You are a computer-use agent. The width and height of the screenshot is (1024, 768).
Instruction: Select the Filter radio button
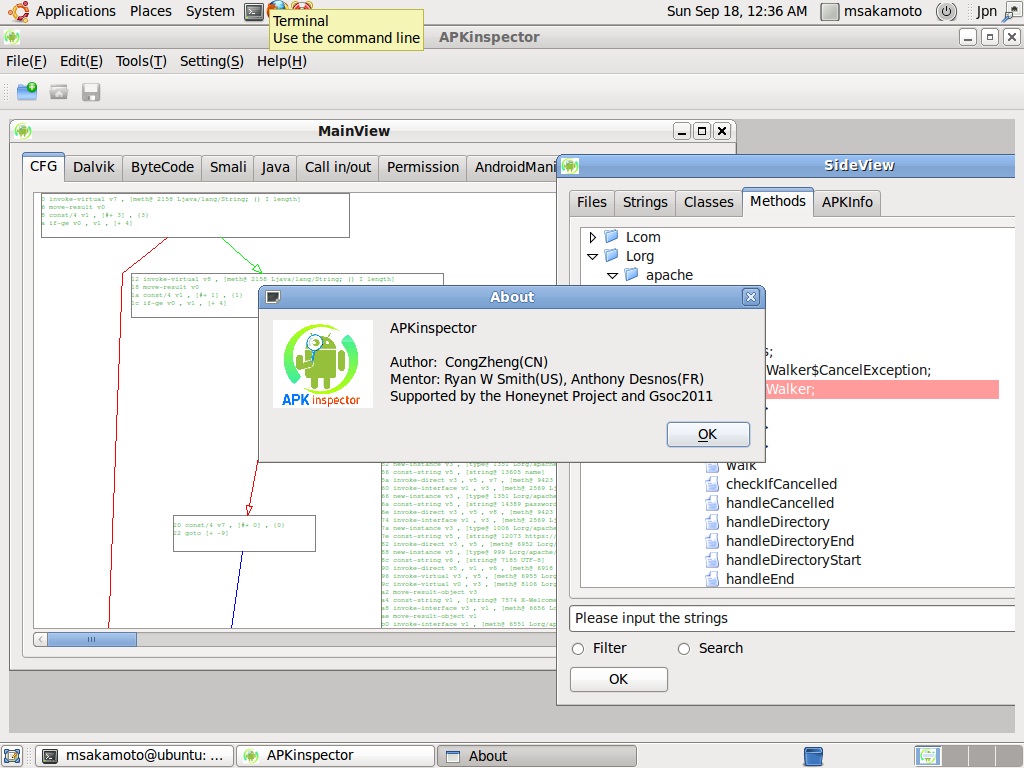pyautogui.click(x=578, y=648)
